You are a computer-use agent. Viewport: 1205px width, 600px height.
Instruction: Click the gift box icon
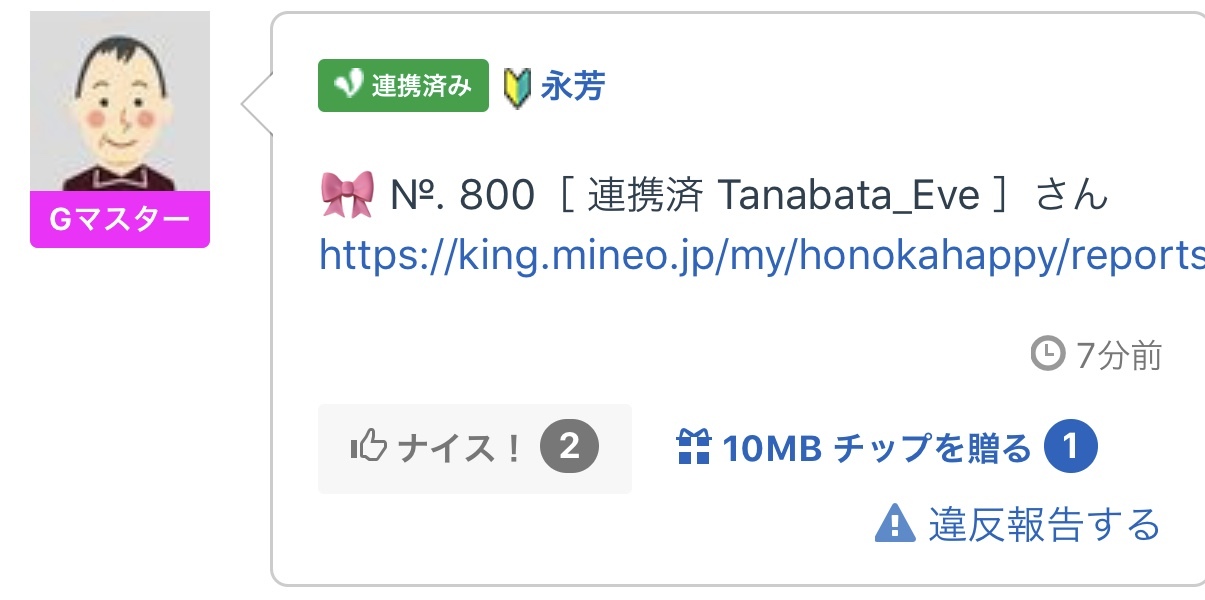click(x=693, y=447)
